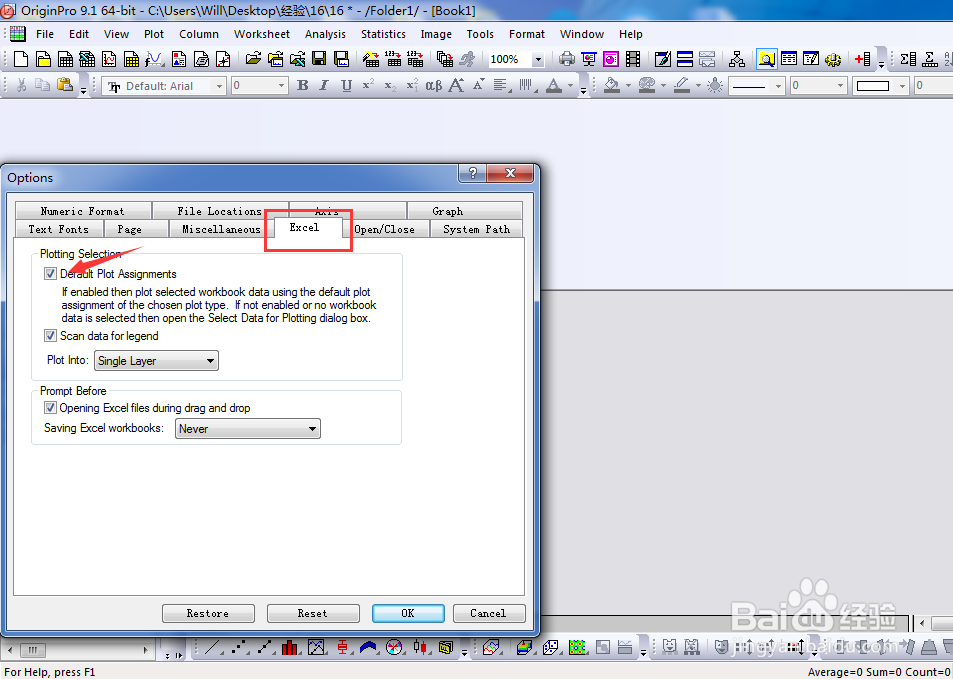Viewport: 953px width, 680px height.
Task: Click the Open project folder icon
Action: pyautogui.click(x=253, y=59)
